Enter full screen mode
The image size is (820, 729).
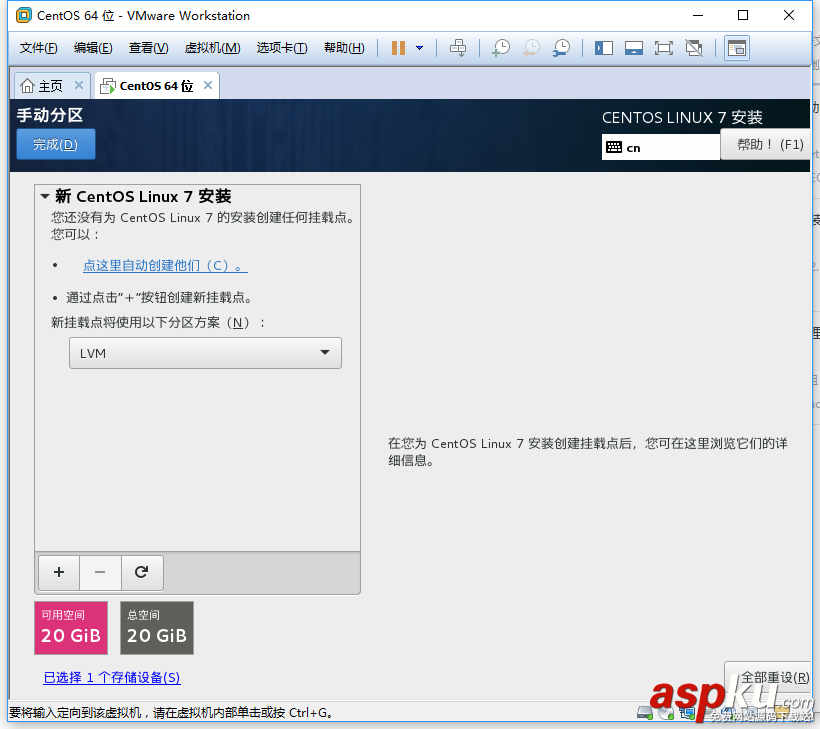coord(664,48)
